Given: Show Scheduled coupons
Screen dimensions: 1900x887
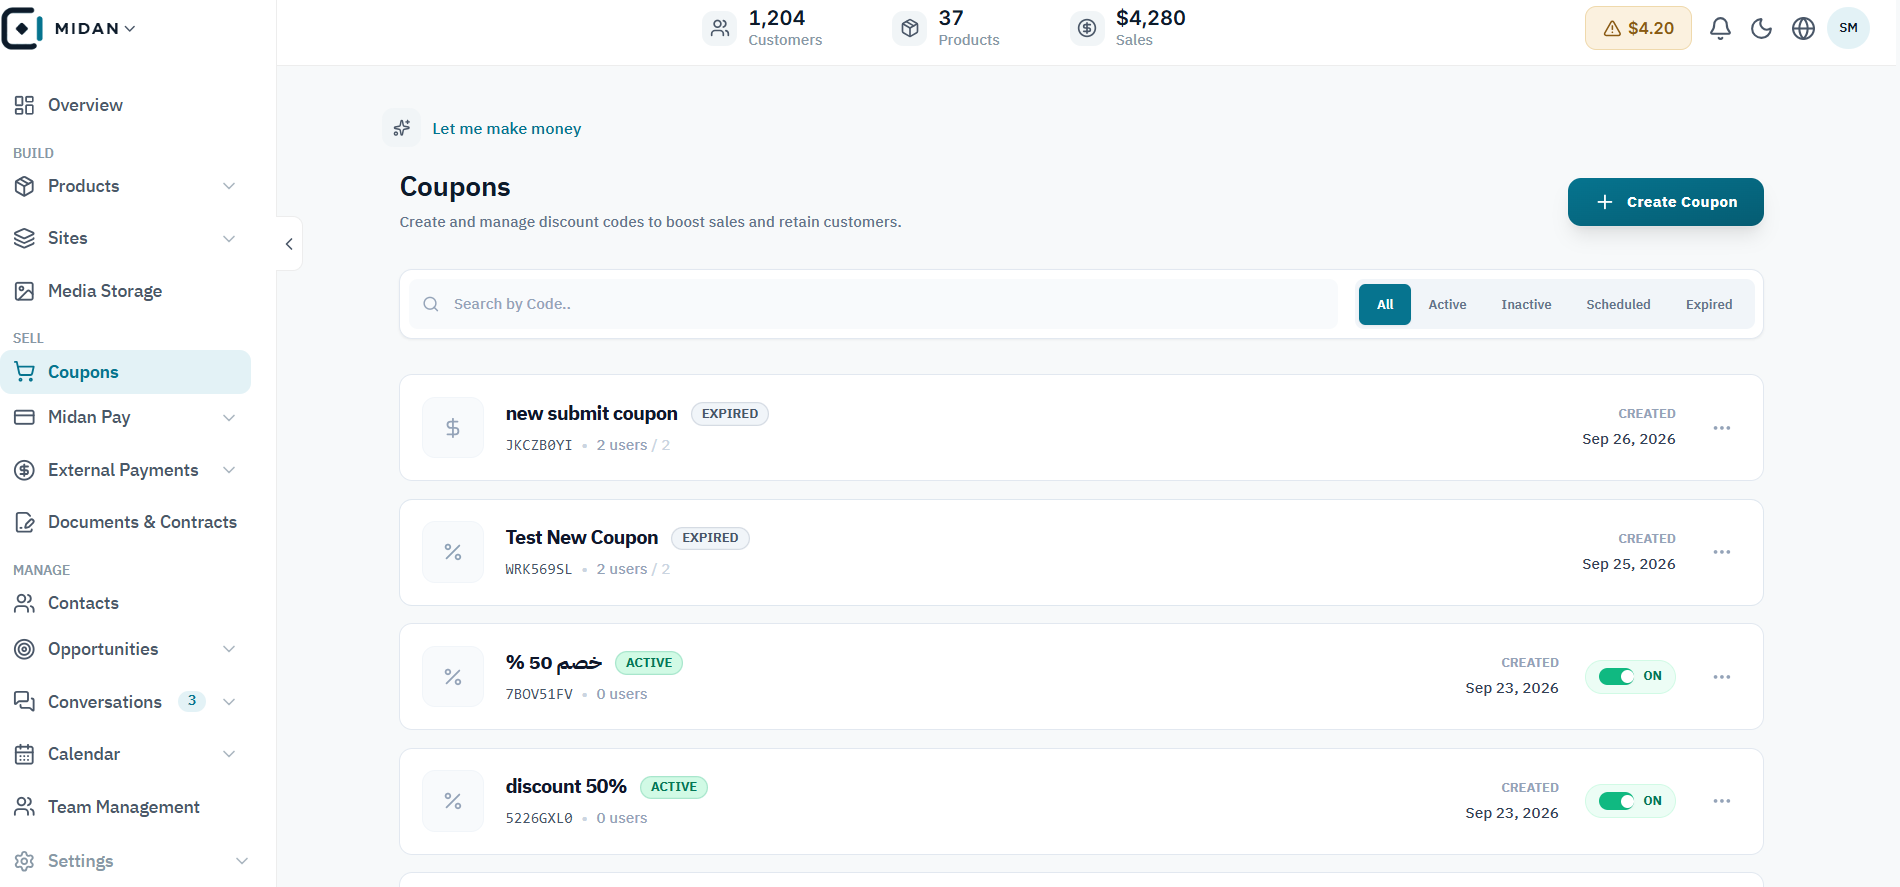Looking at the screenshot, I should click(1618, 304).
